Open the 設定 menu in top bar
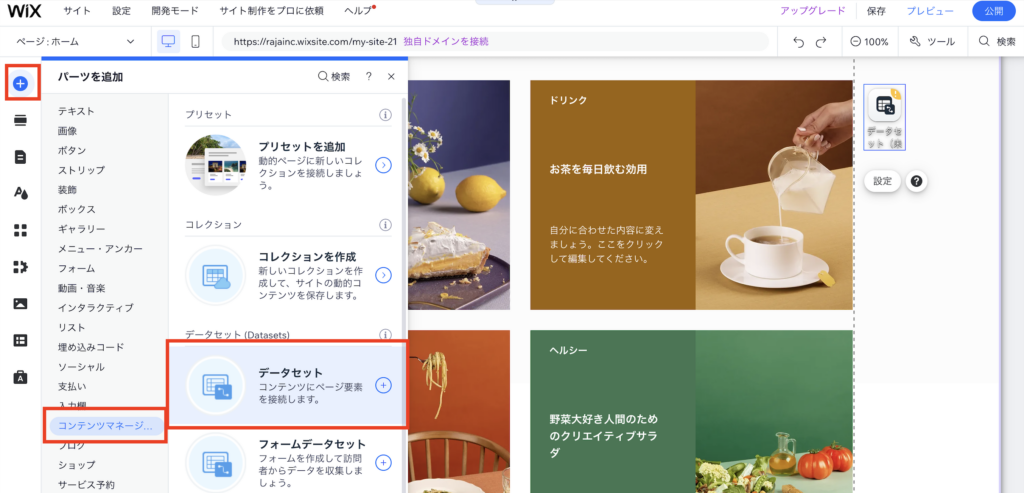This screenshot has height=493, width=1024. [121, 11]
